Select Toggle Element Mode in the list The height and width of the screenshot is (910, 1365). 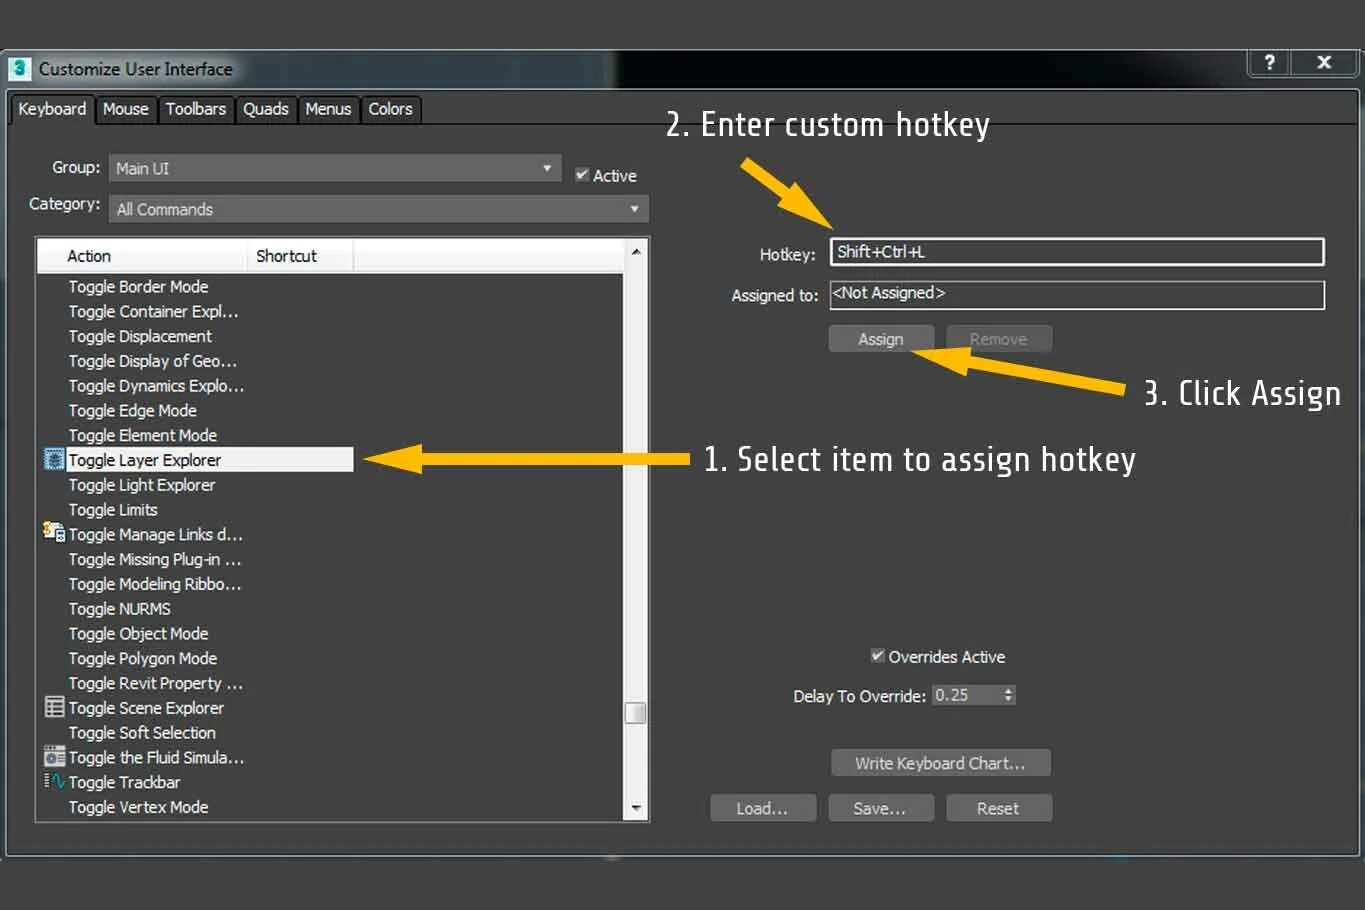[x=142, y=435]
